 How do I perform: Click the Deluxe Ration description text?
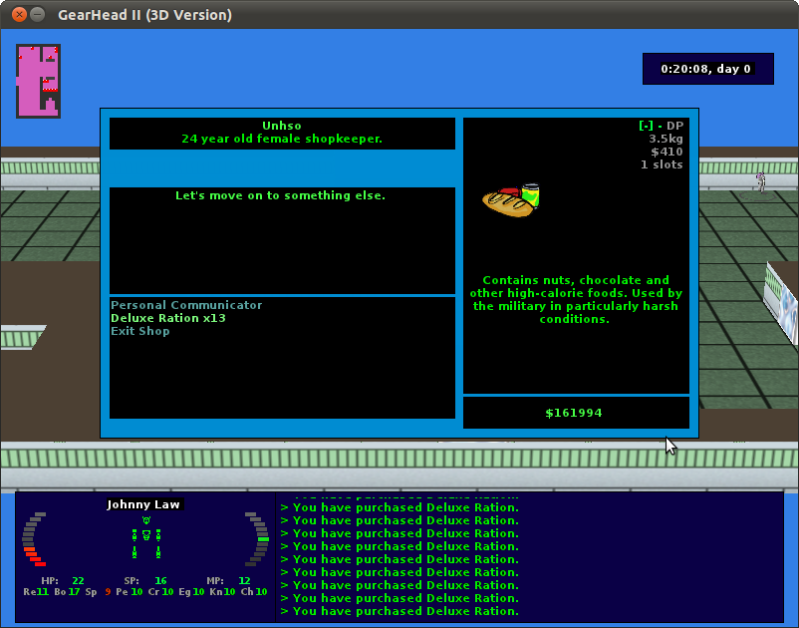coord(575,299)
